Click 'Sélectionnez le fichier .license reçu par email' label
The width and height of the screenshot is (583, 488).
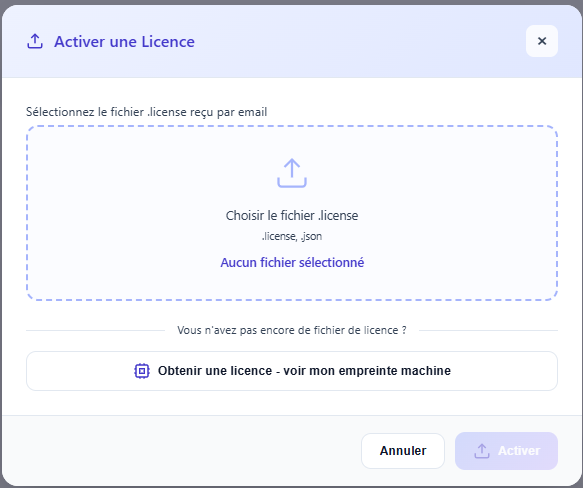[x=146, y=112]
